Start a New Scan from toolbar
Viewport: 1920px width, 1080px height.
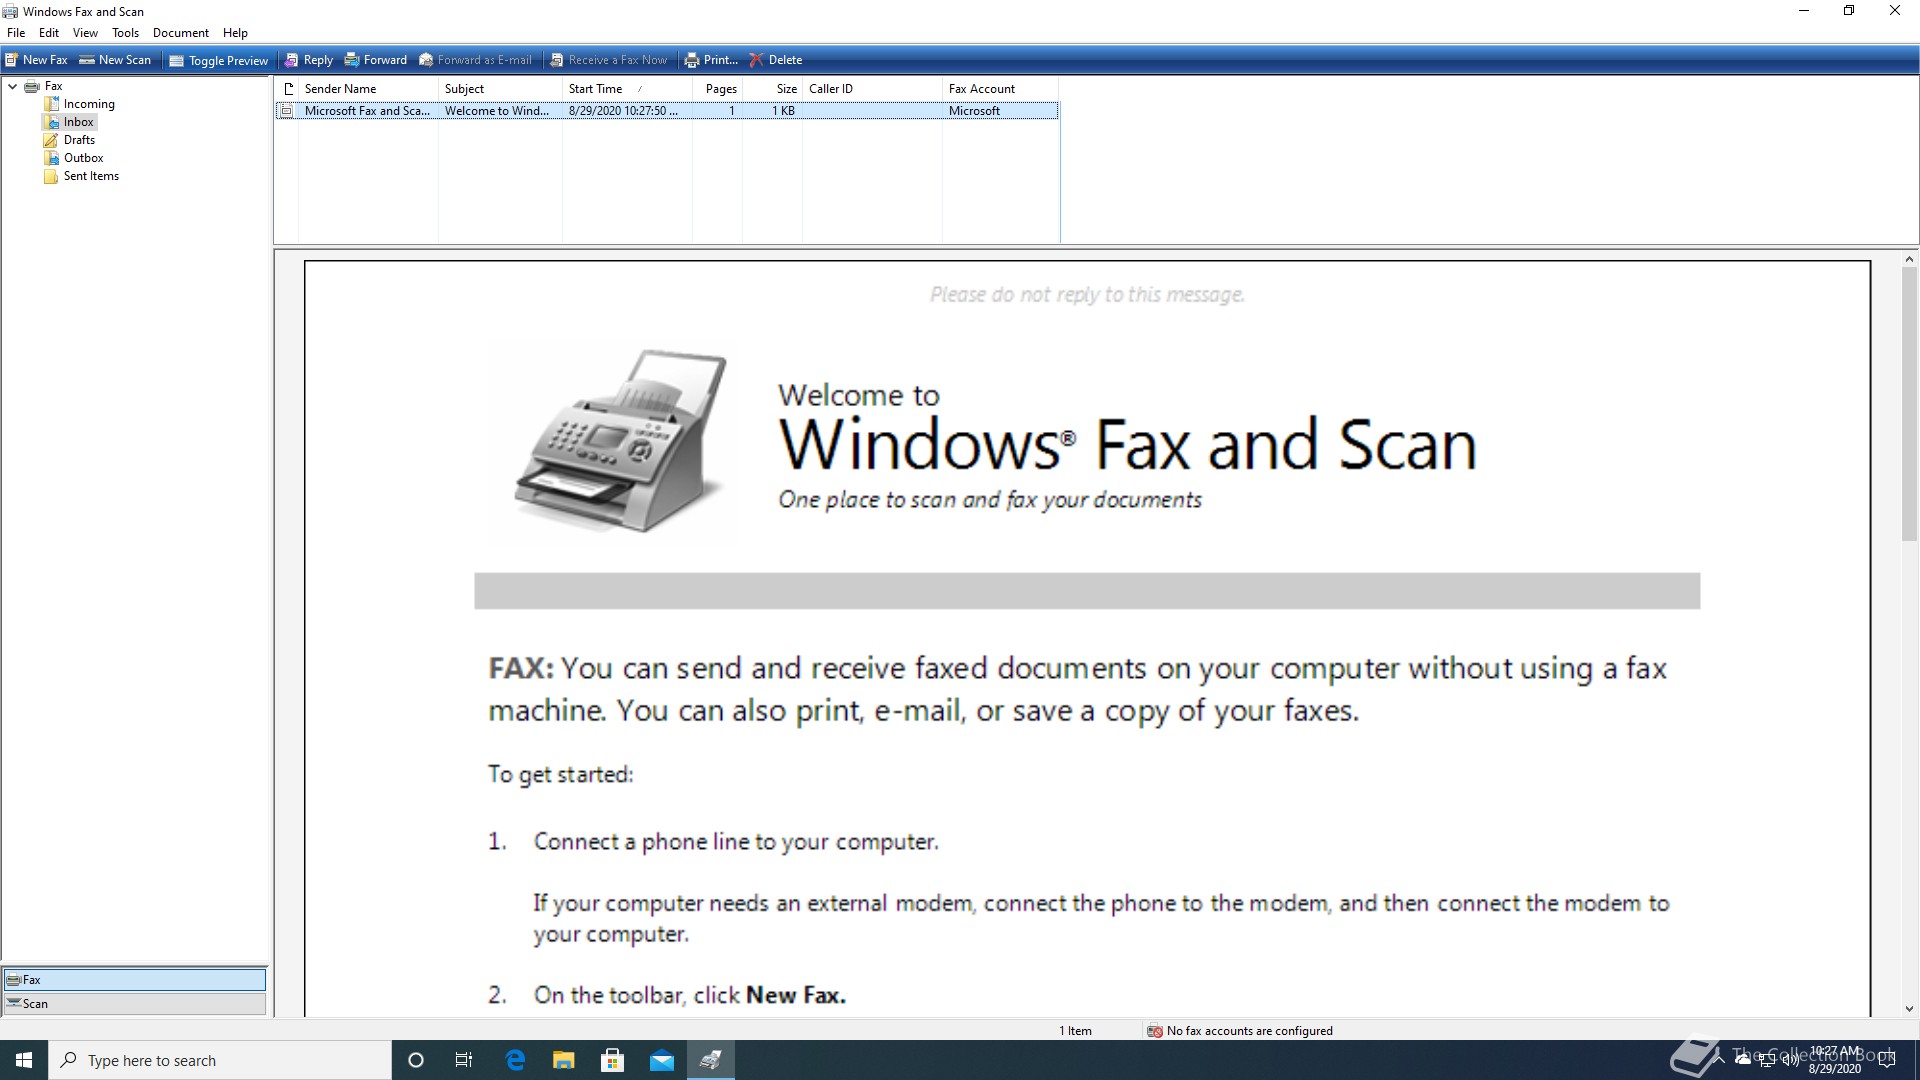pos(115,60)
